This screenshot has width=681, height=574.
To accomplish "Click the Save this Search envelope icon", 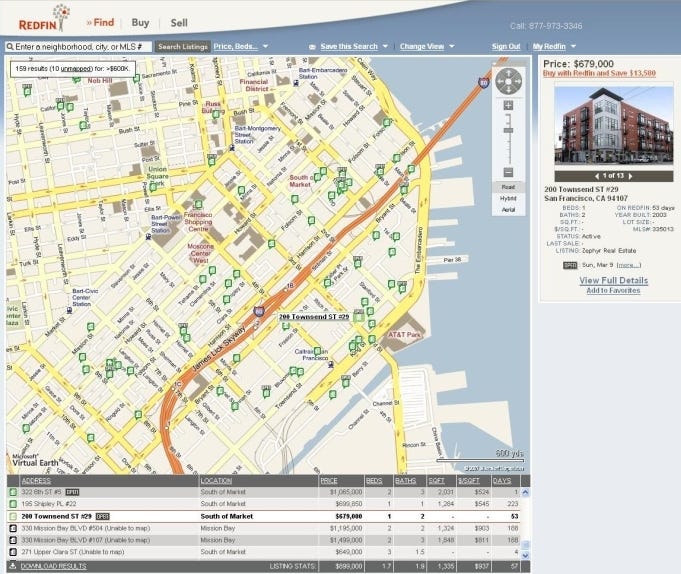I will 312,46.
